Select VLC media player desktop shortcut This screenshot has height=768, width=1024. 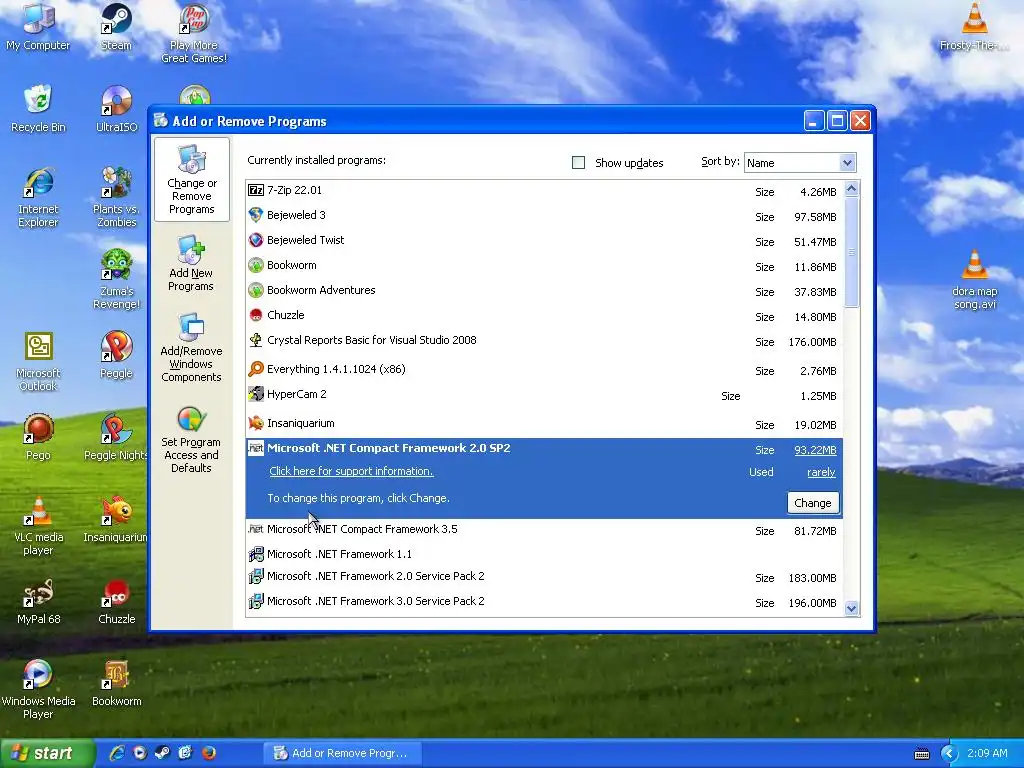(x=38, y=526)
